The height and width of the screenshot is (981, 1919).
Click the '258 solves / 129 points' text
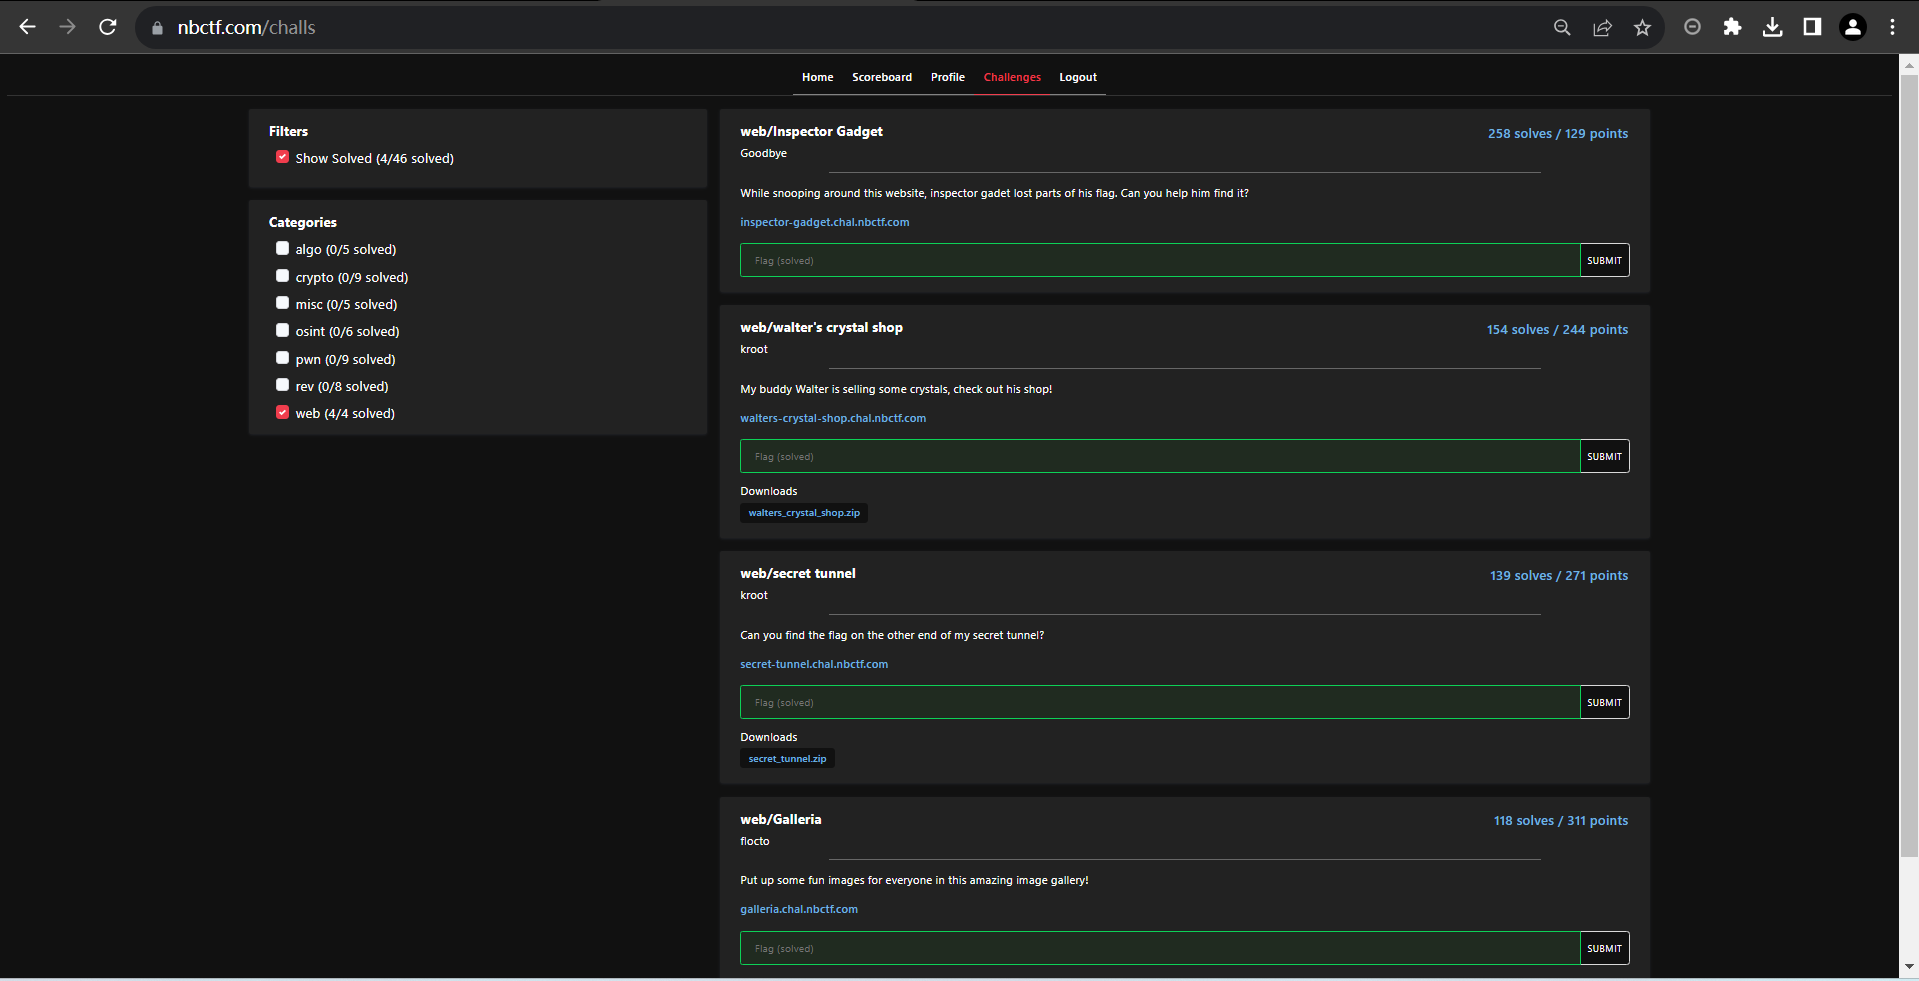pyautogui.click(x=1558, y=133)
